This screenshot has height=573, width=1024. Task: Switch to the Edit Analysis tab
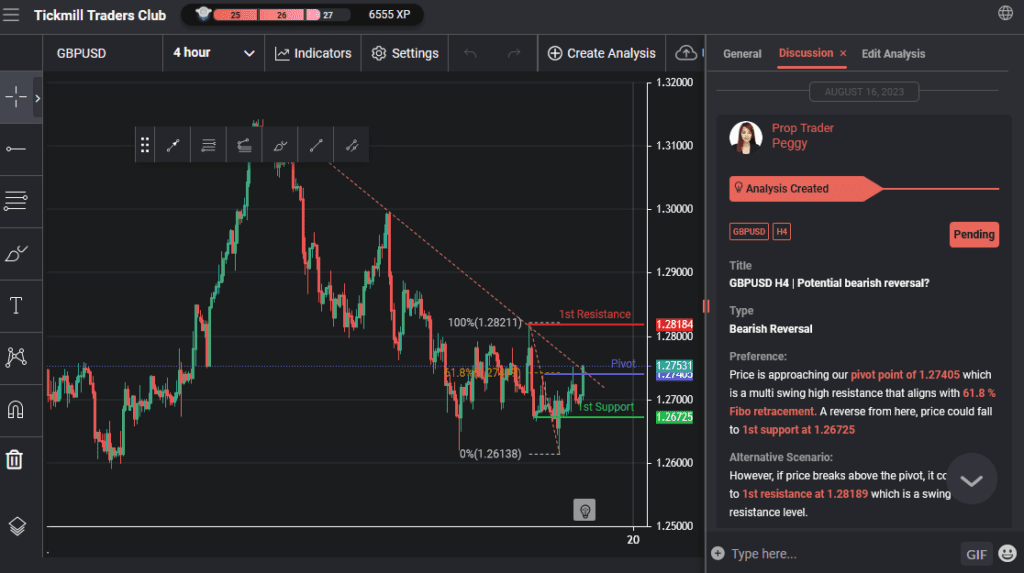(893, 54)
